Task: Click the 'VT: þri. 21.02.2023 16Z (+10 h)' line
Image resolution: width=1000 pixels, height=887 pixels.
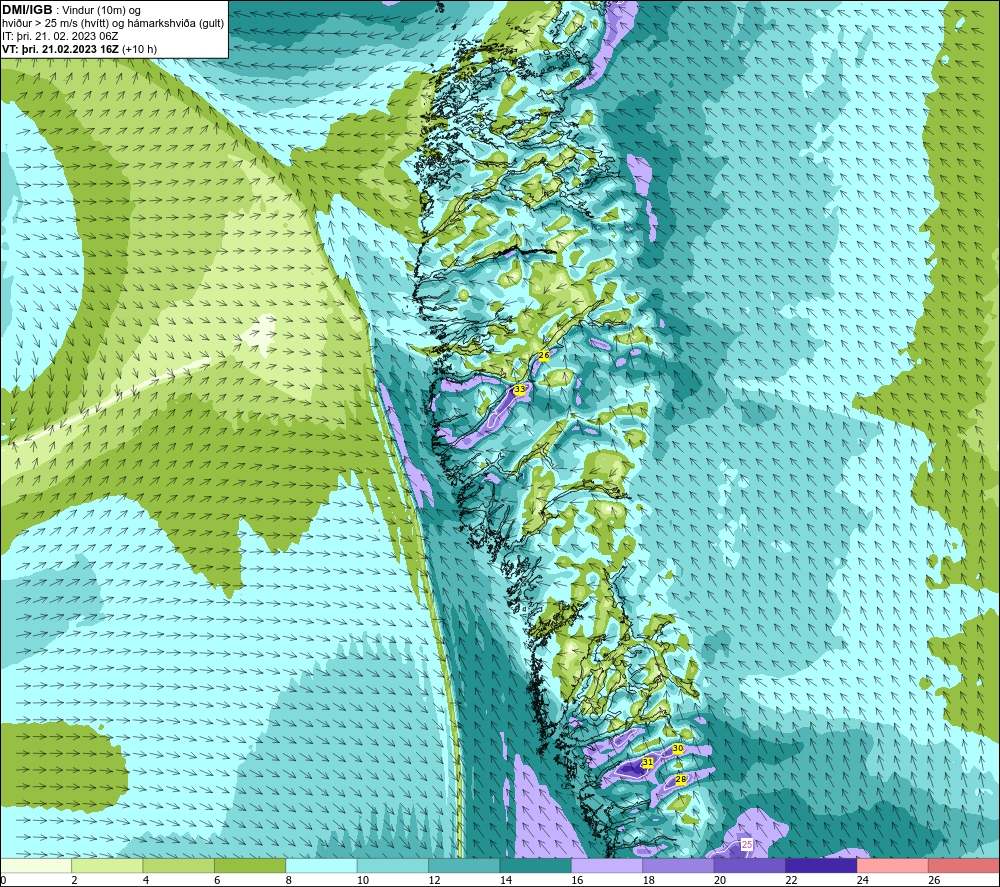Action: click(x=80, y=49)
